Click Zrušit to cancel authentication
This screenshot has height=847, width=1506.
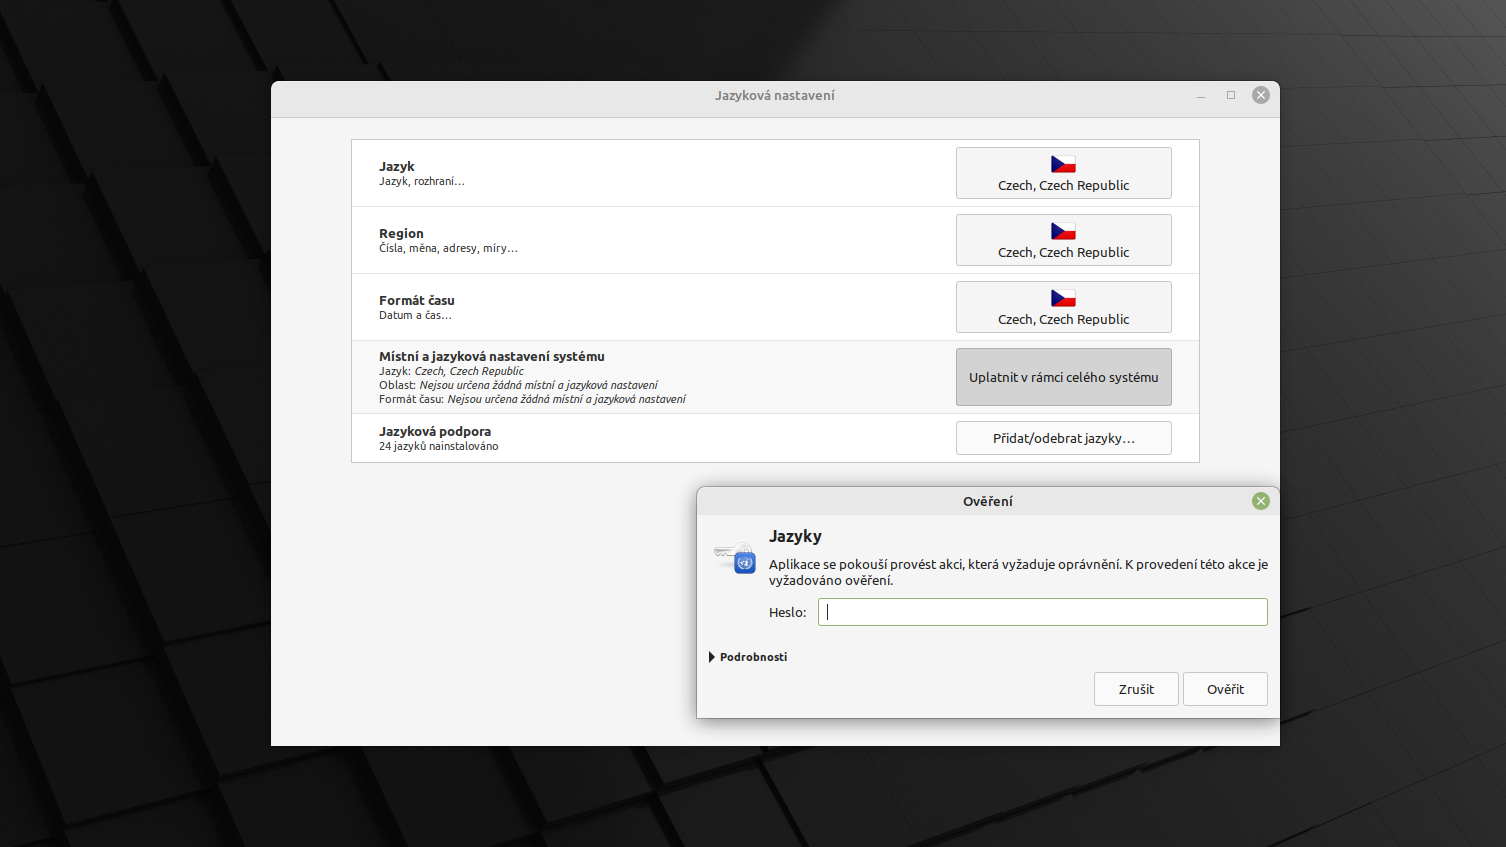coord(1136,689)
